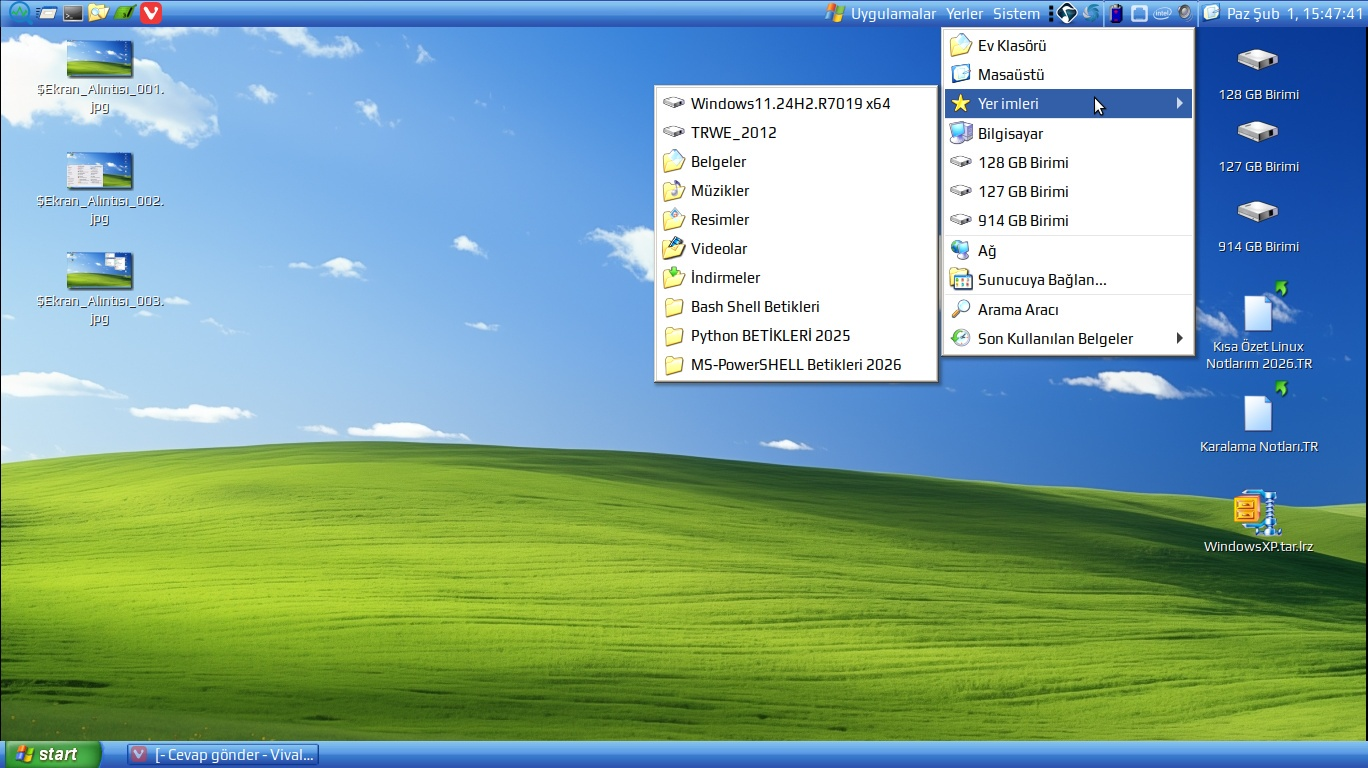Switch to the Cevap gönder Vivaldi taskbar window
The height and width of the screenshot is (768, 1368).
(223, 754)
